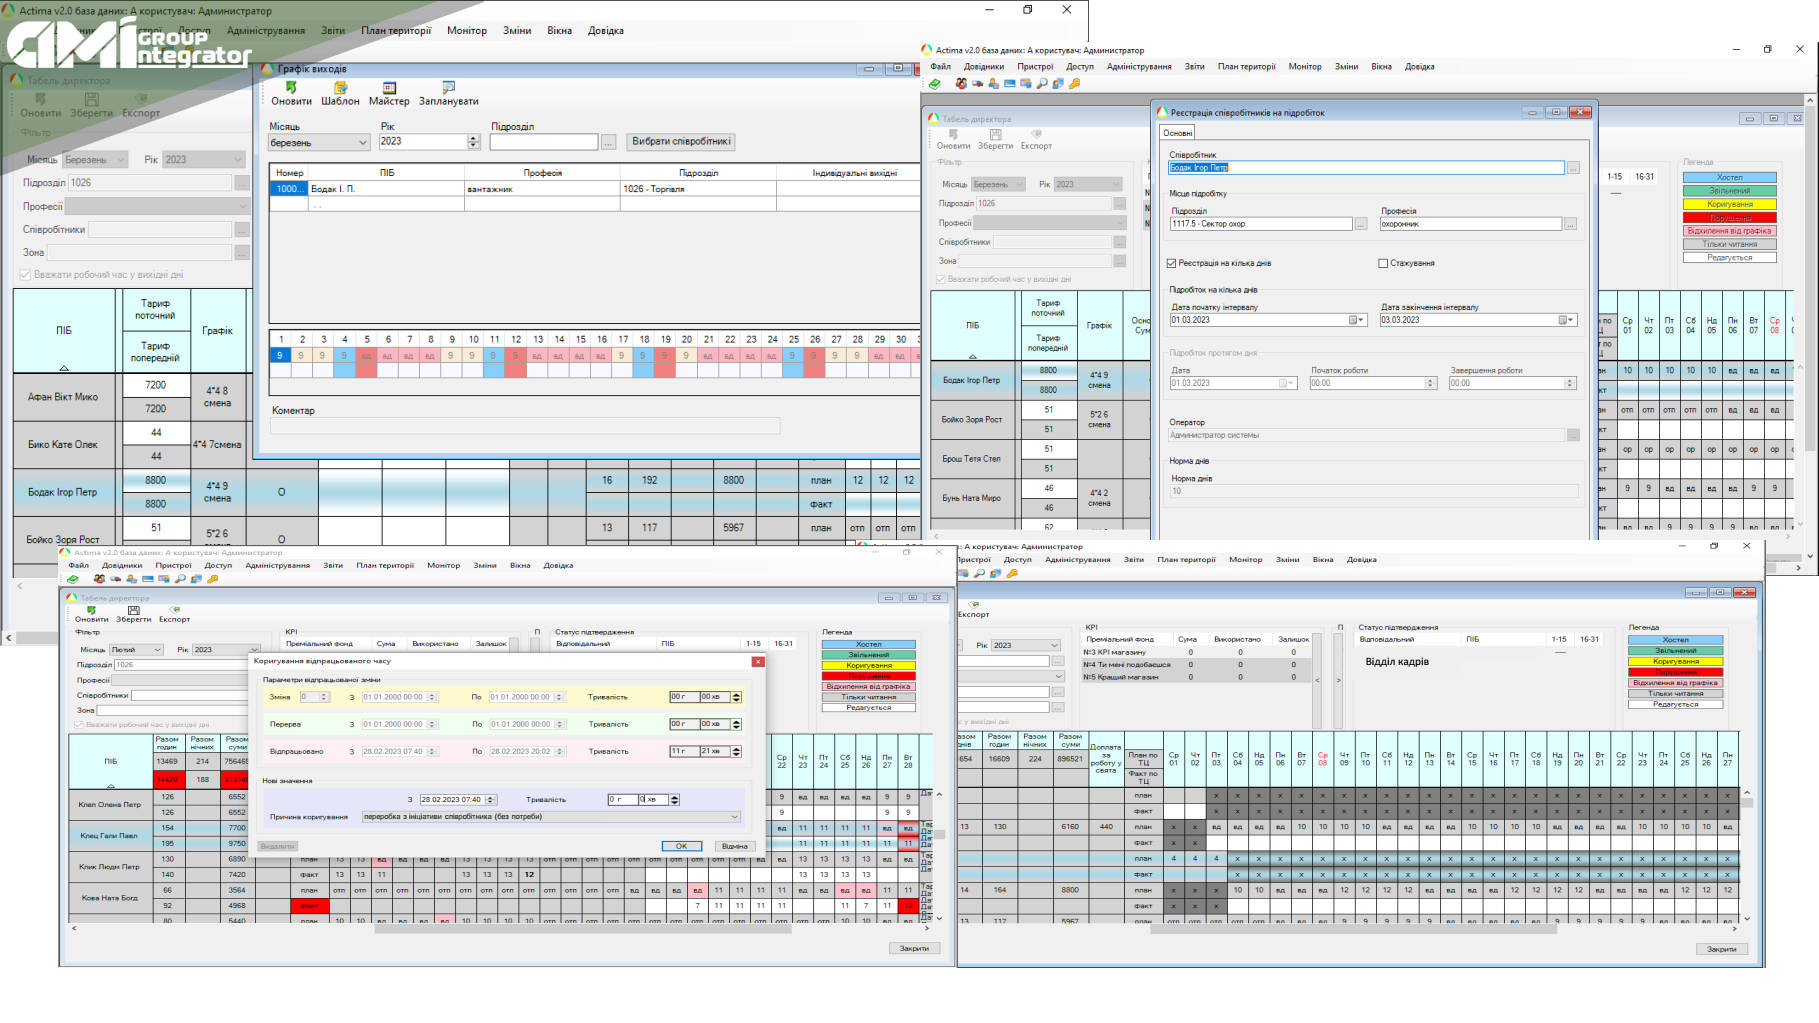Select the Основні tab
The image size is (1819, 1023).
[1177, 133]
